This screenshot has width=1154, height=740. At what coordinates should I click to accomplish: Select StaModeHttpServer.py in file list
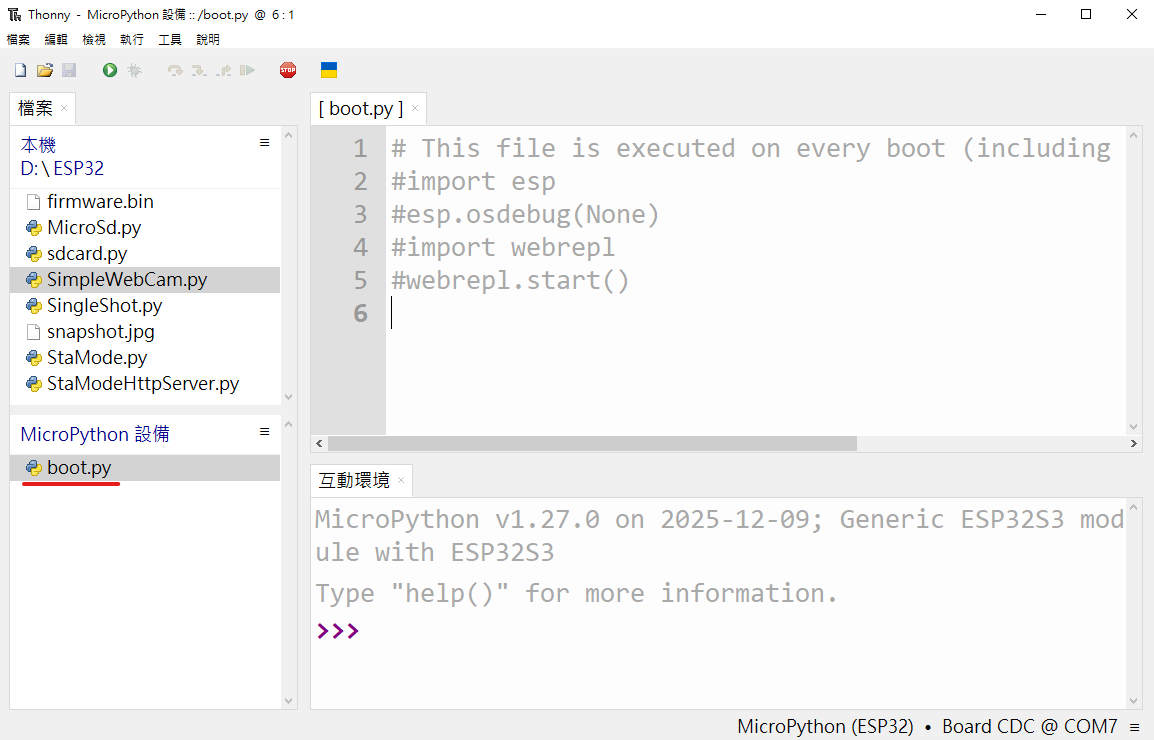coord(143,384)
